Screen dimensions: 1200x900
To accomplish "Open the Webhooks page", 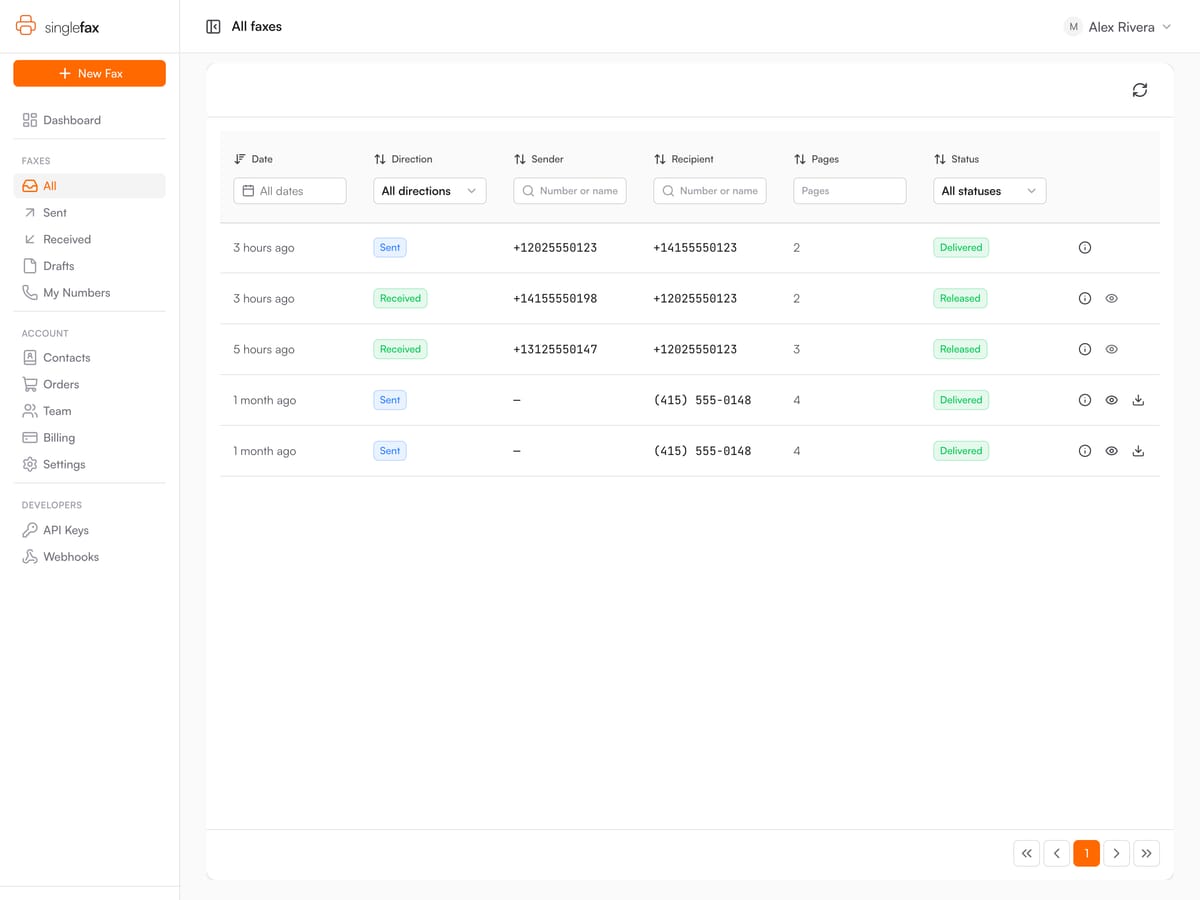I will click(89, 557).
